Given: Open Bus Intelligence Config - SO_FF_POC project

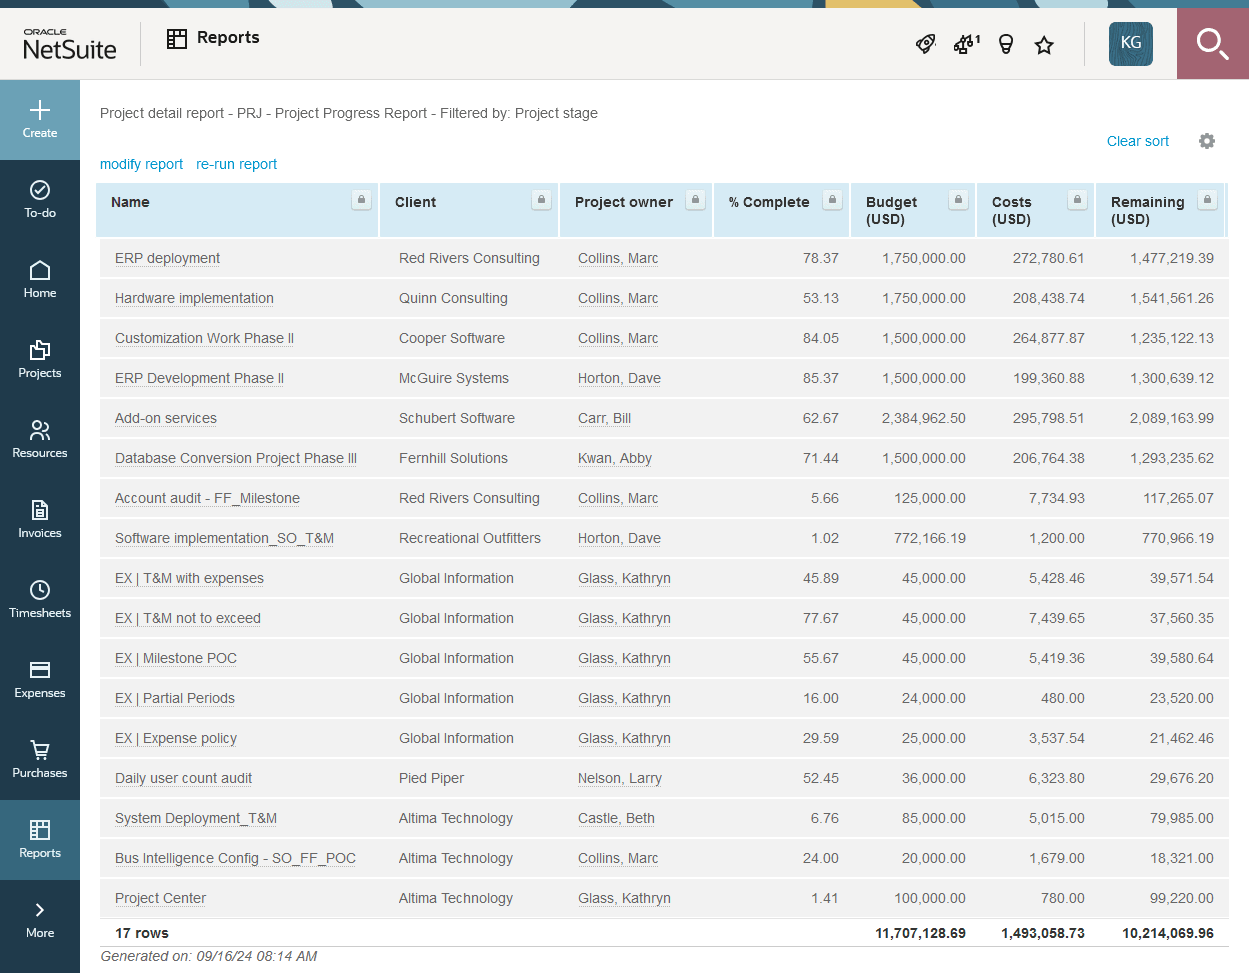Looking at the screenshot, I should pos(235,858).
